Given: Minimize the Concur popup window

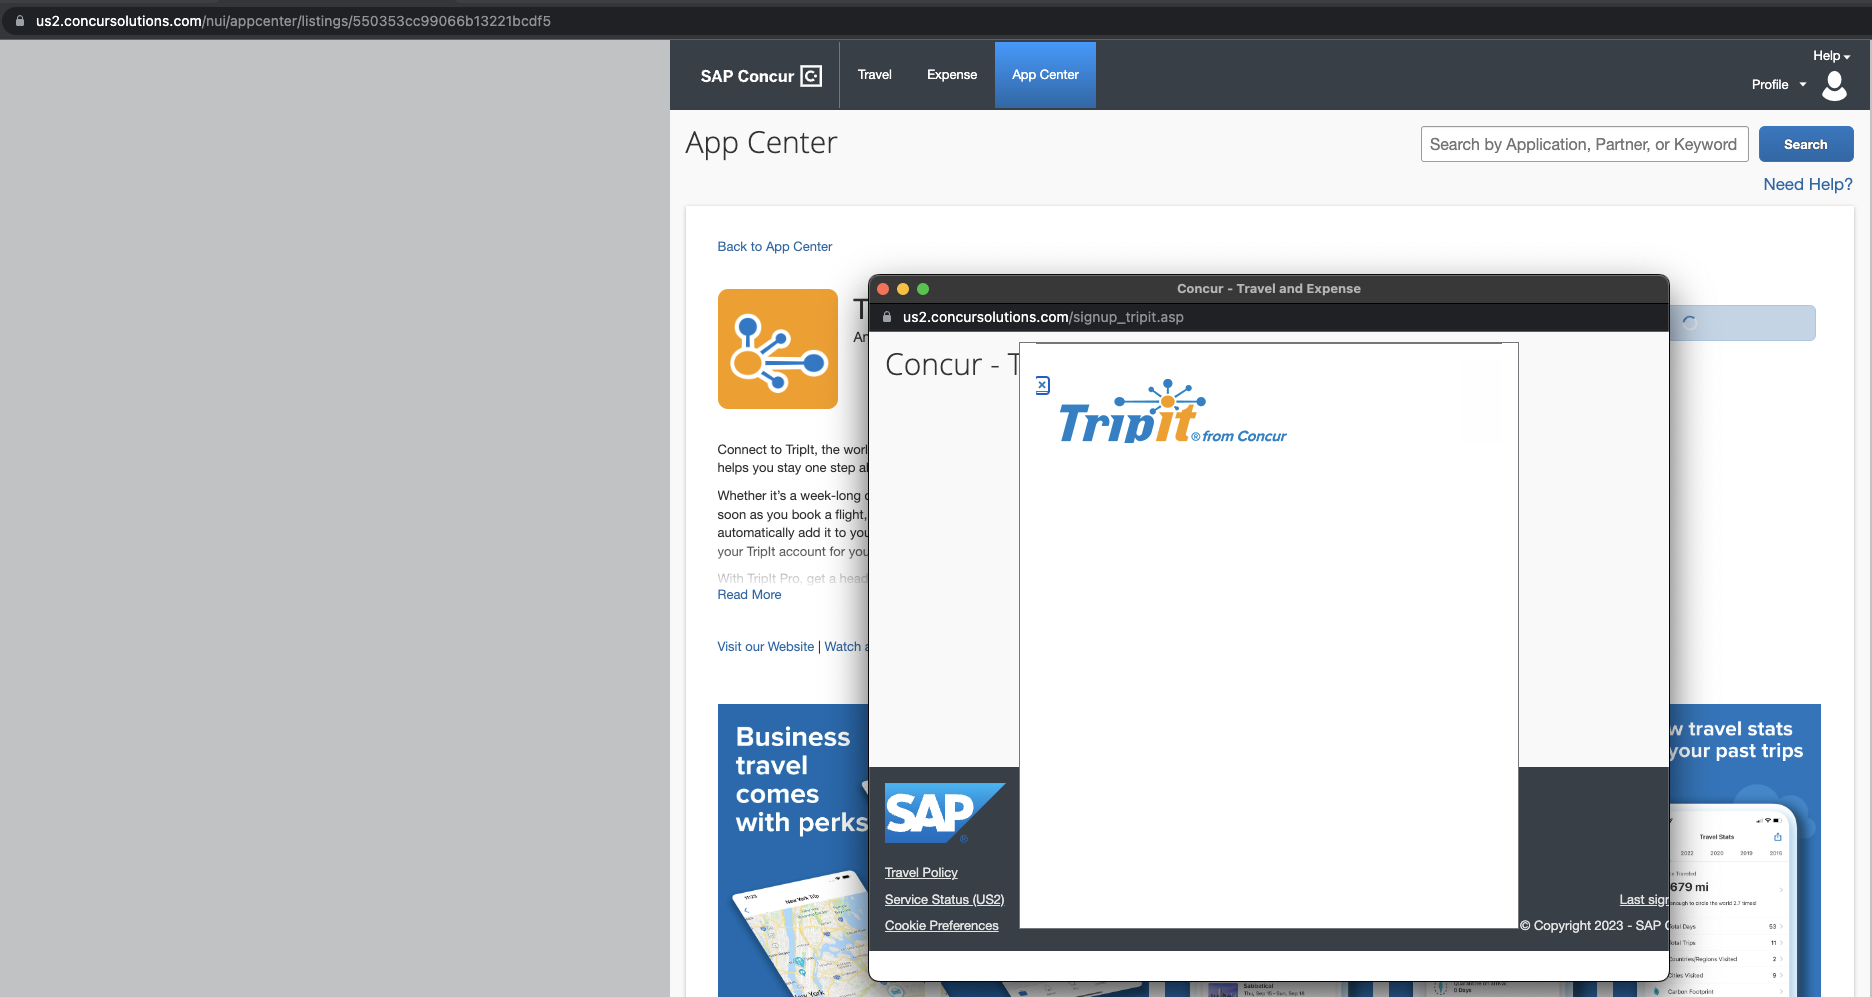Looking at the screenshot, I should (x=903, y=289).
